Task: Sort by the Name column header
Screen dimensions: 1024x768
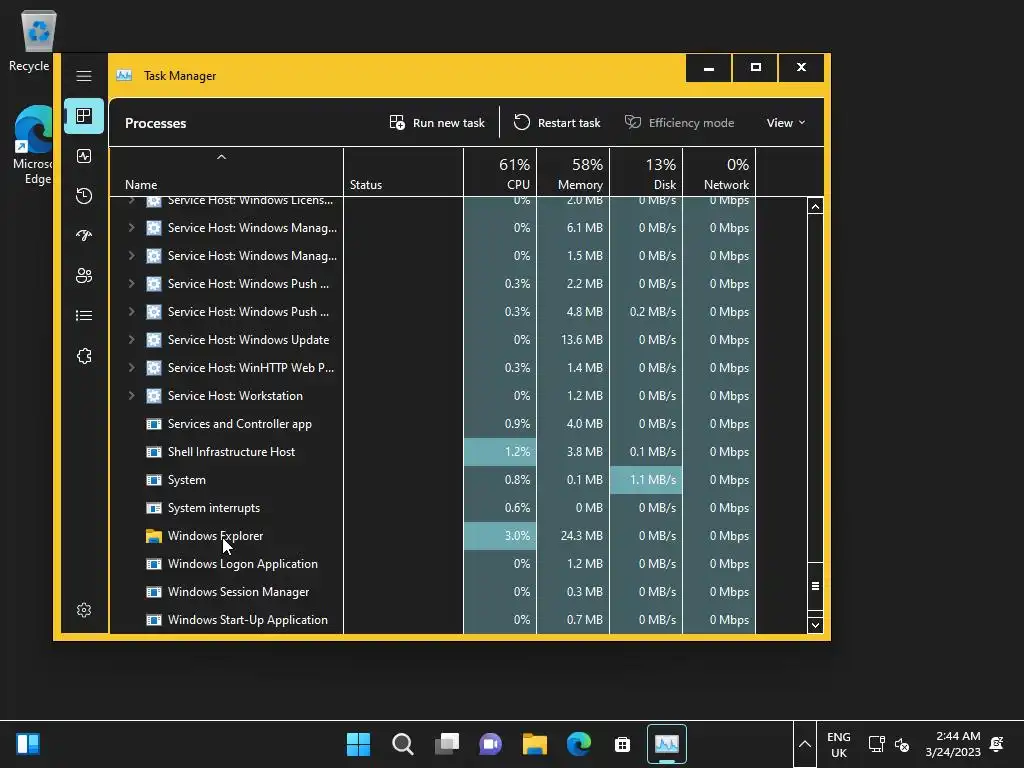Action: point(226,172)
